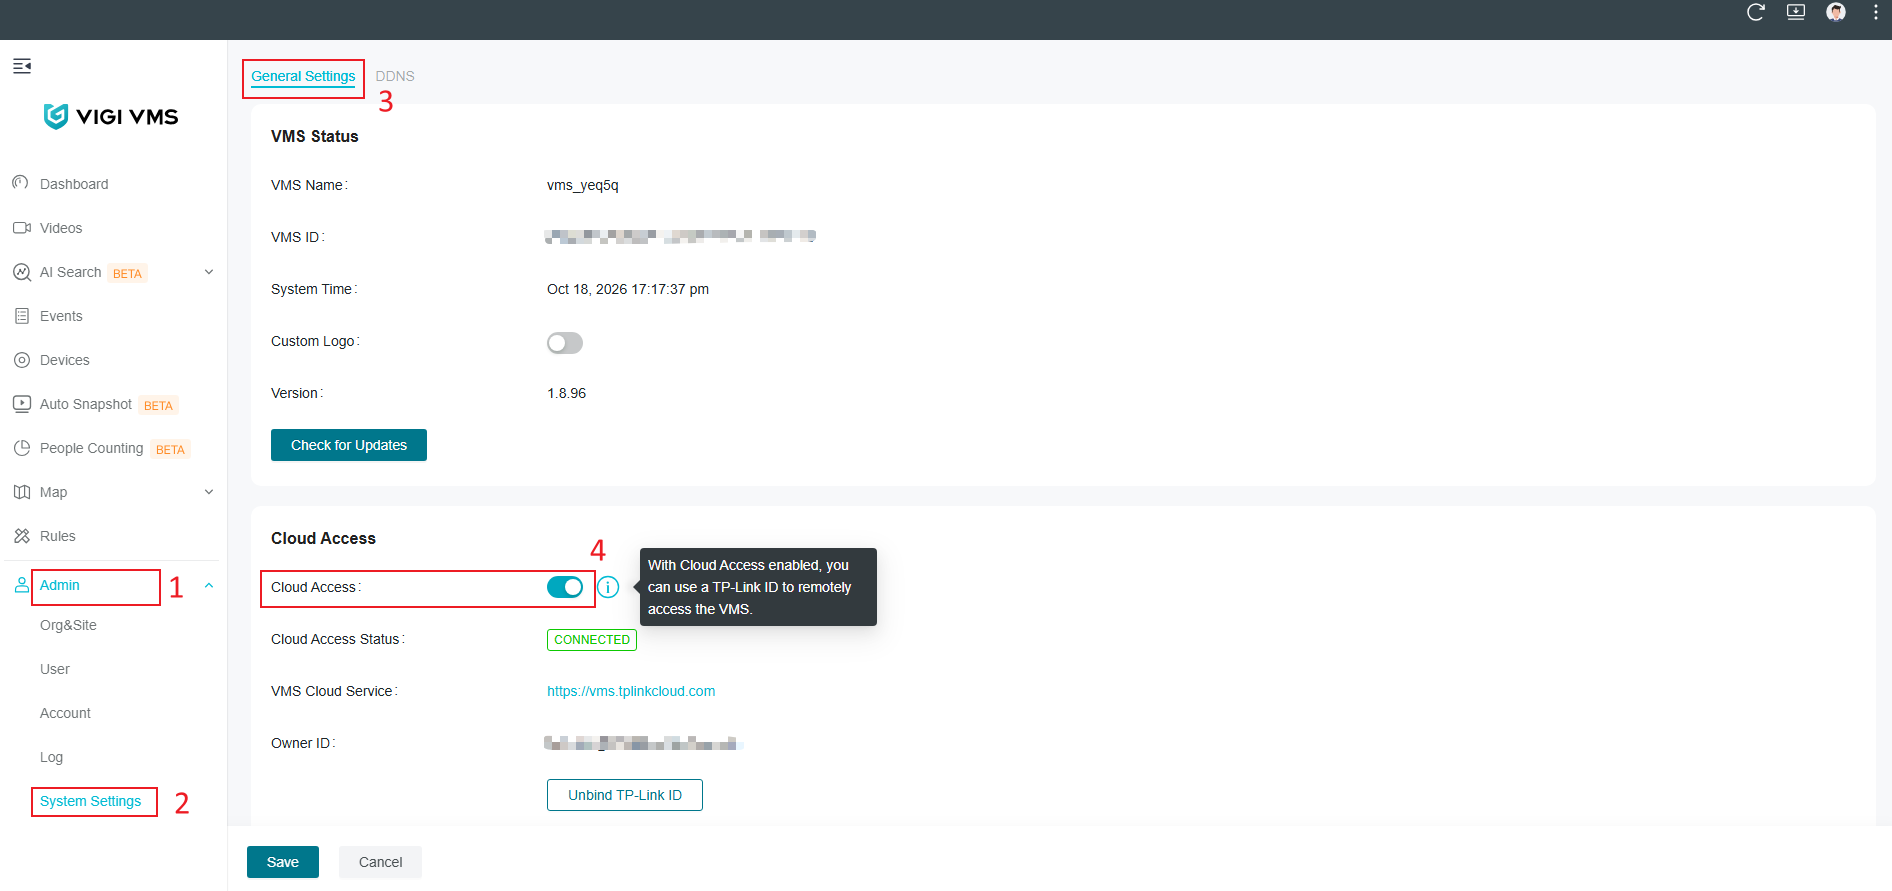
Task: Click the Map icon
Action: 22,492
